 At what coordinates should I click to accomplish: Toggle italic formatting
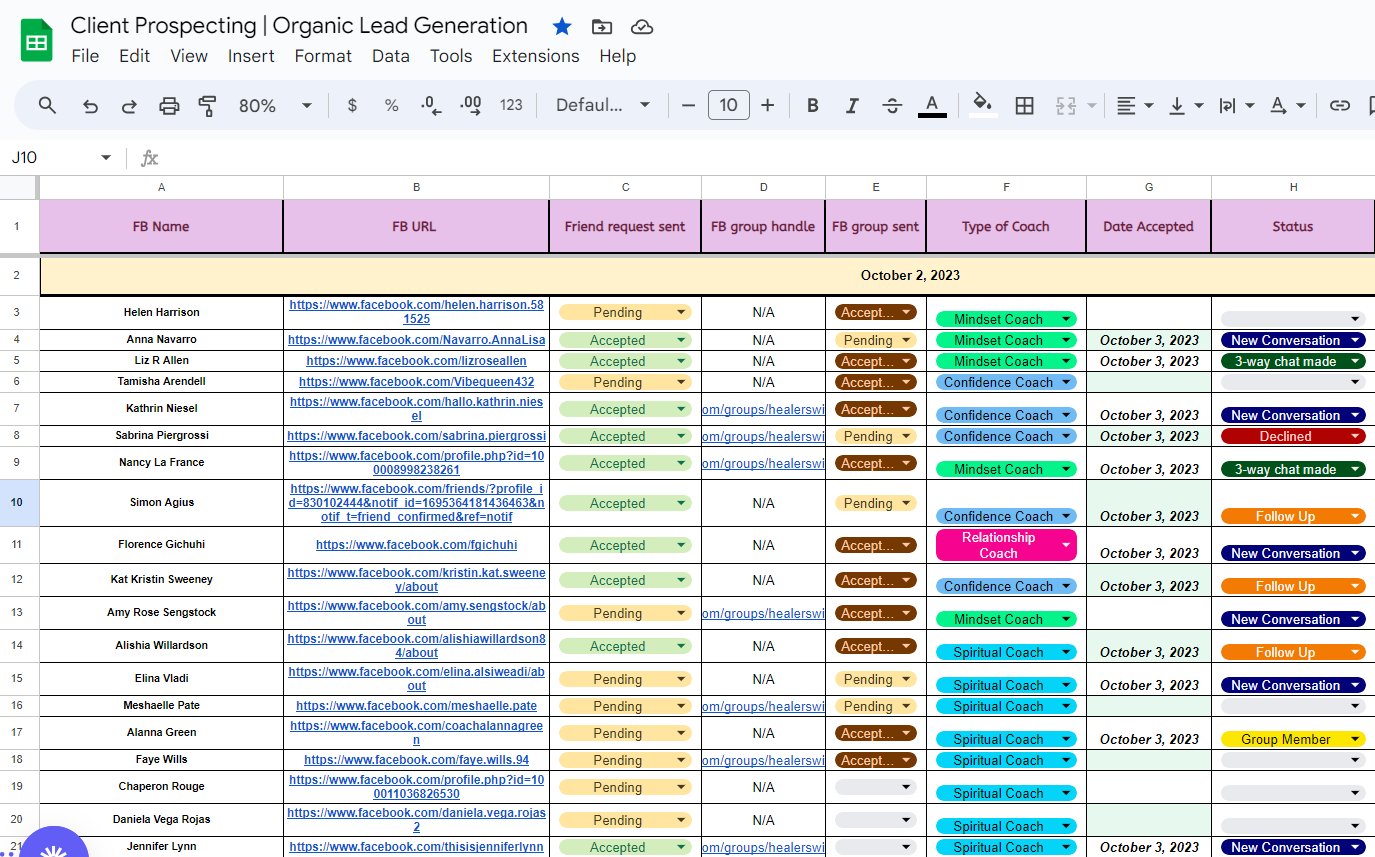pyautogui.click(x=852, y=105)
